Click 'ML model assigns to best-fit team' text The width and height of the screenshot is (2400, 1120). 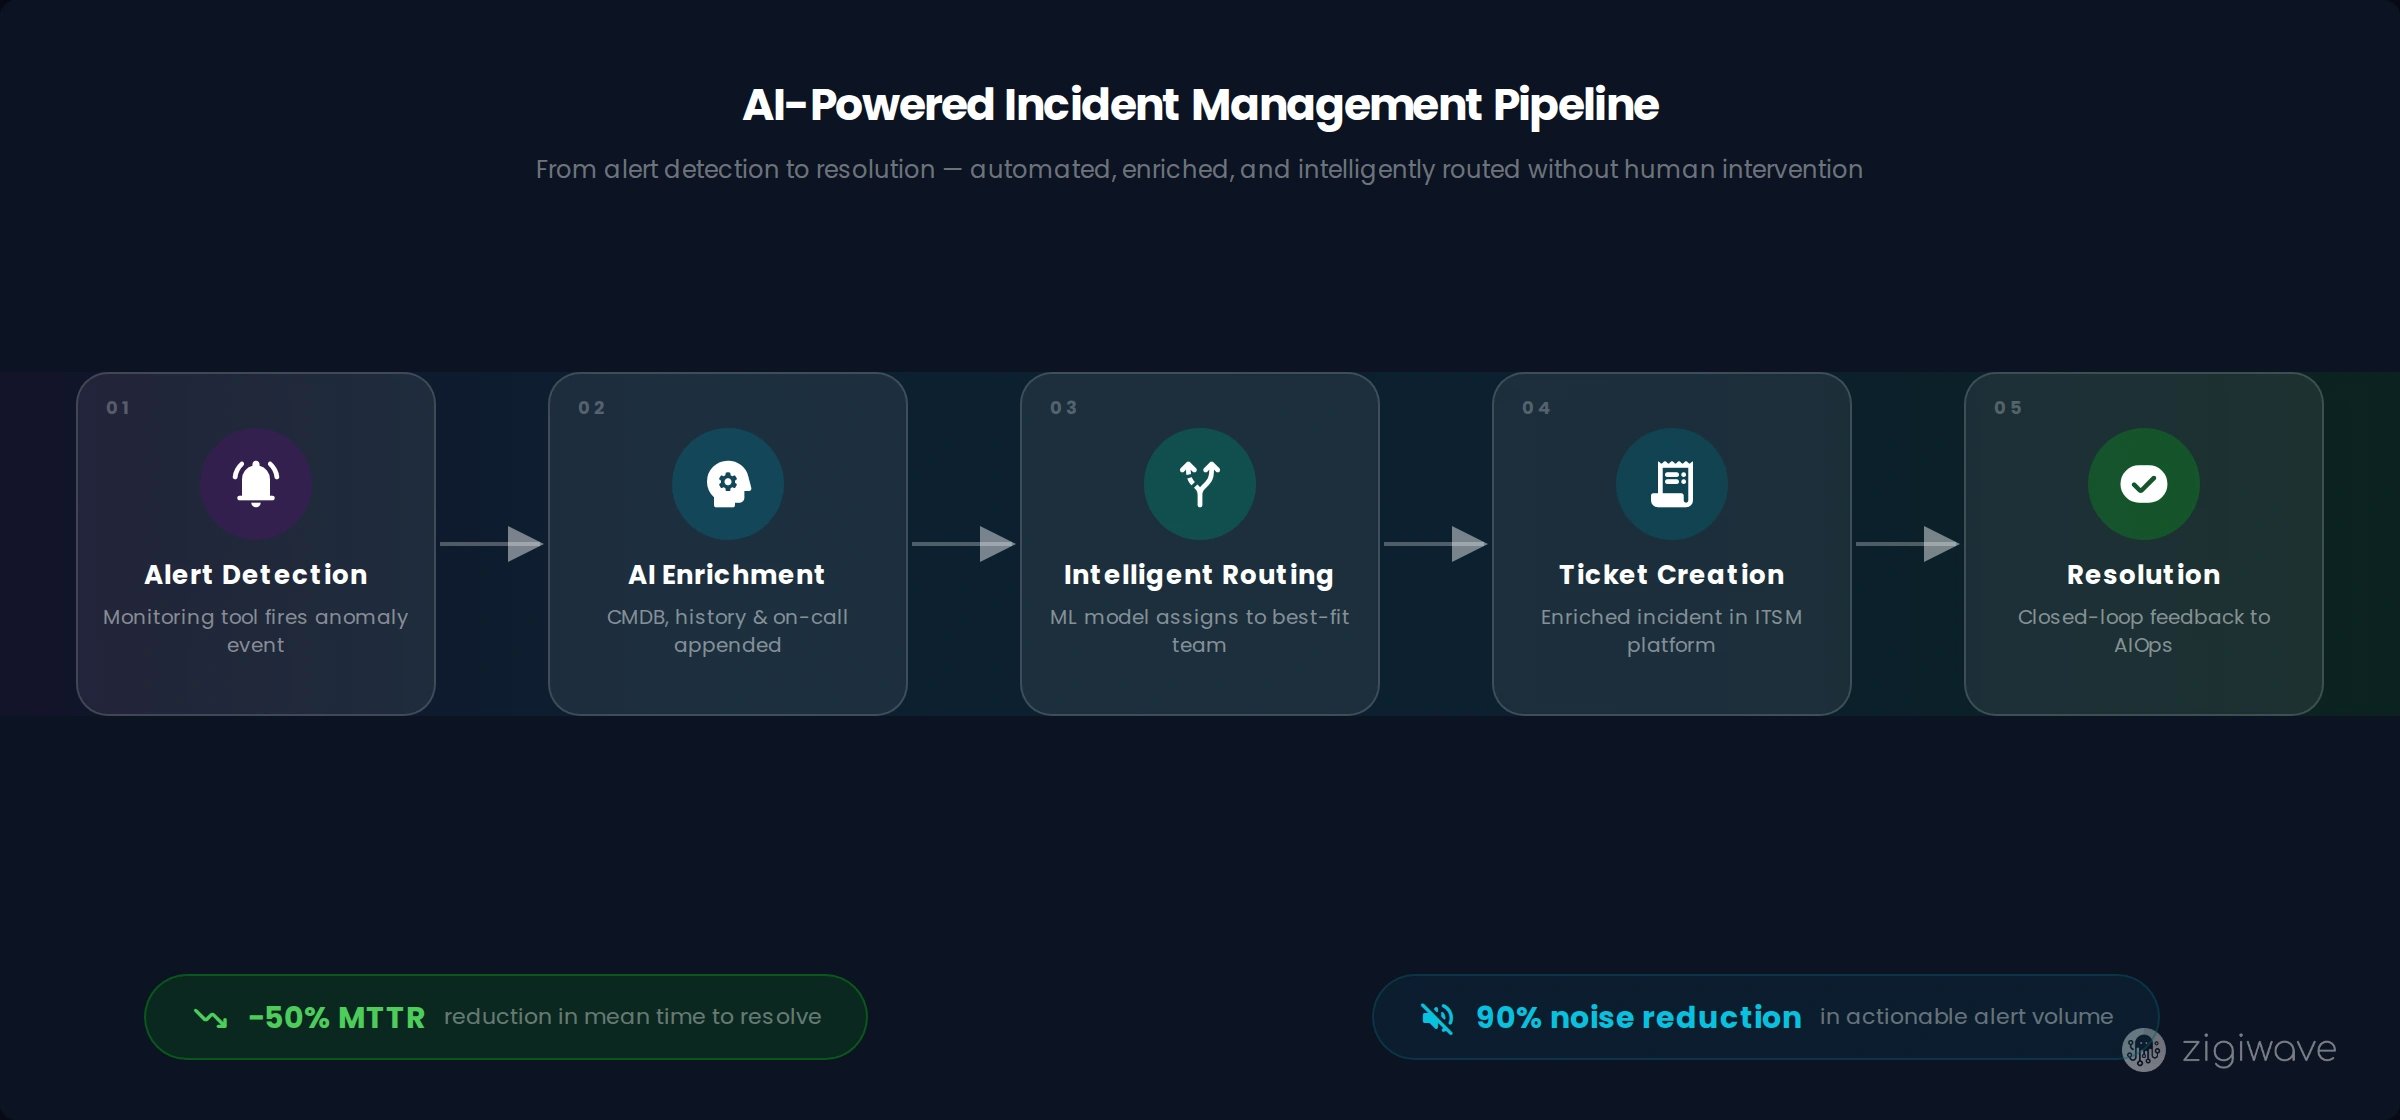click(1199, 631)
